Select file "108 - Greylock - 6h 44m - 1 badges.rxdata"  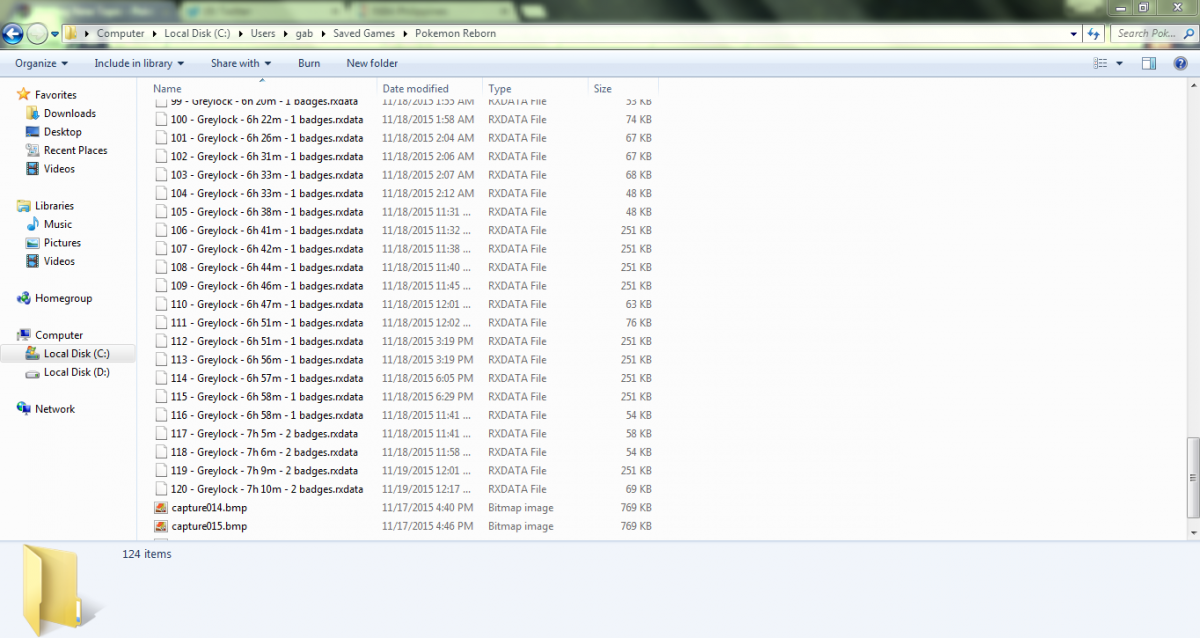267,267
